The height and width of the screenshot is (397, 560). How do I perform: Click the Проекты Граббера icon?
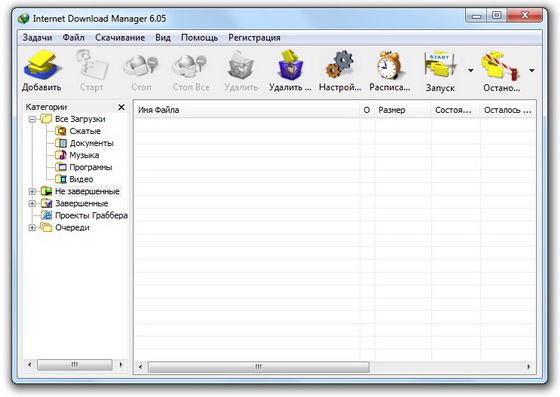click(46, 215)
